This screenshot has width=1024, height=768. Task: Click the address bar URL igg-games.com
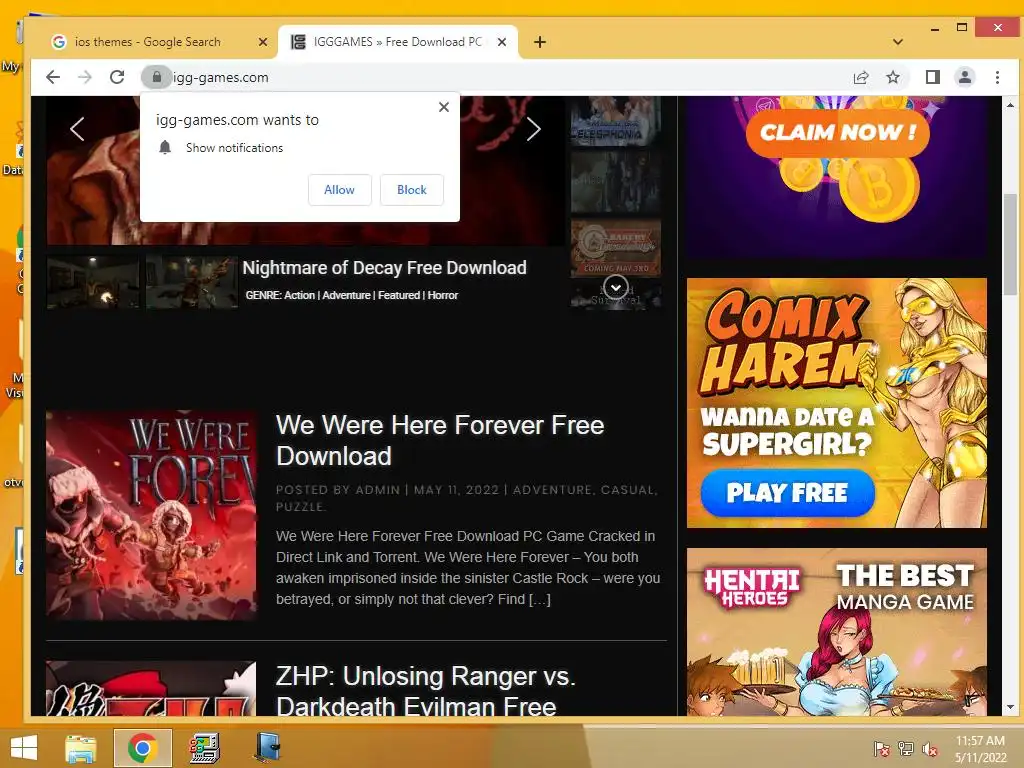coord(221,77)
